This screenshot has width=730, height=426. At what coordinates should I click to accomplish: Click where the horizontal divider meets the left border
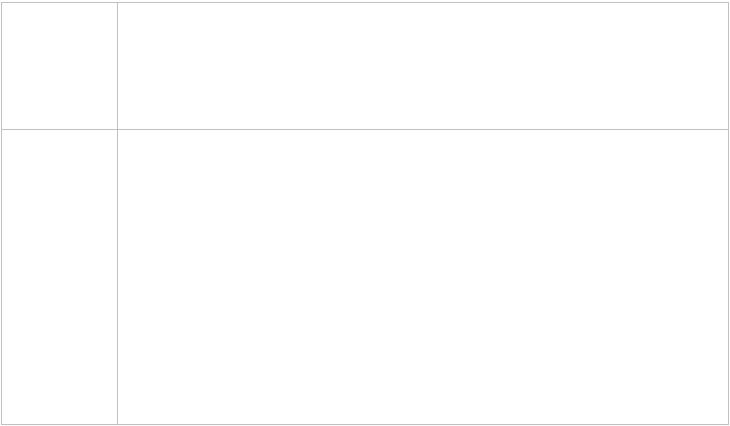pos(1,129)
